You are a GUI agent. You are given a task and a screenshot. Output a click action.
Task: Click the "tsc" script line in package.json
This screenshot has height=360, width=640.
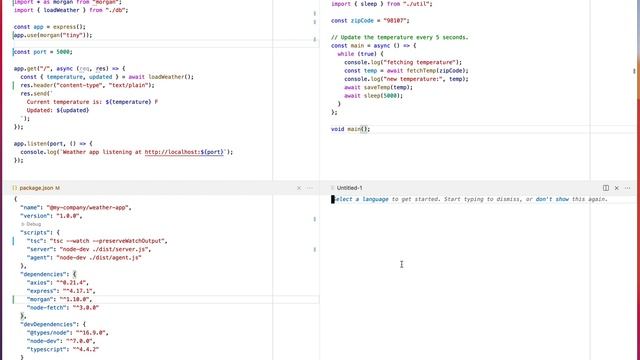(x=97, y=241)
